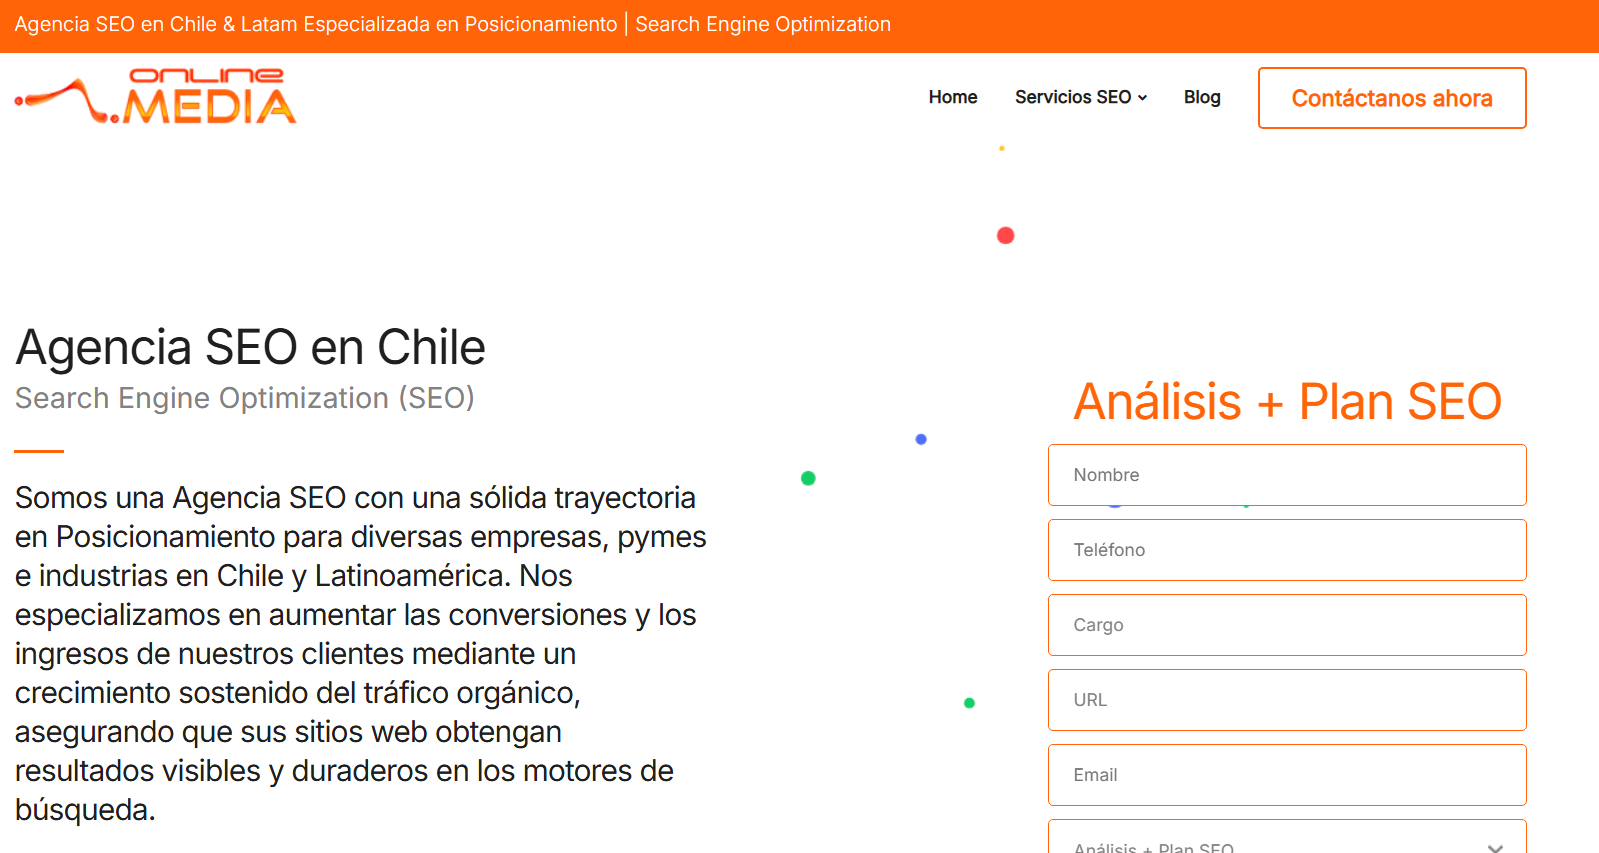Click the Agencia SEO en Chile heading

250,348
